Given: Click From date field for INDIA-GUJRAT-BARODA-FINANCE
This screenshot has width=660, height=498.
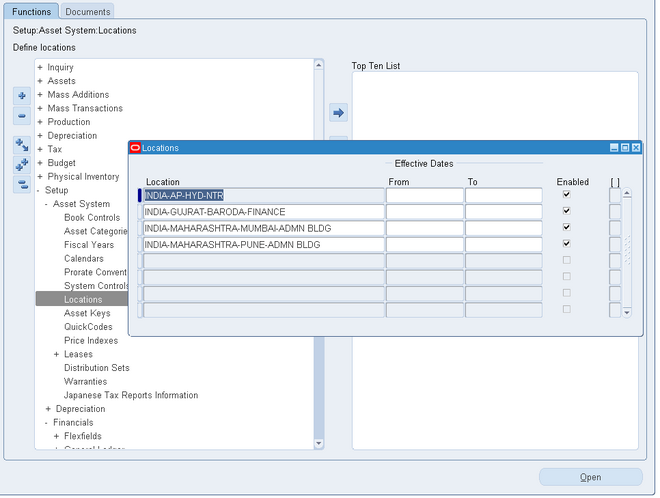Looking at the screenshot, I should pyautogui.click(x=425, y=212).
